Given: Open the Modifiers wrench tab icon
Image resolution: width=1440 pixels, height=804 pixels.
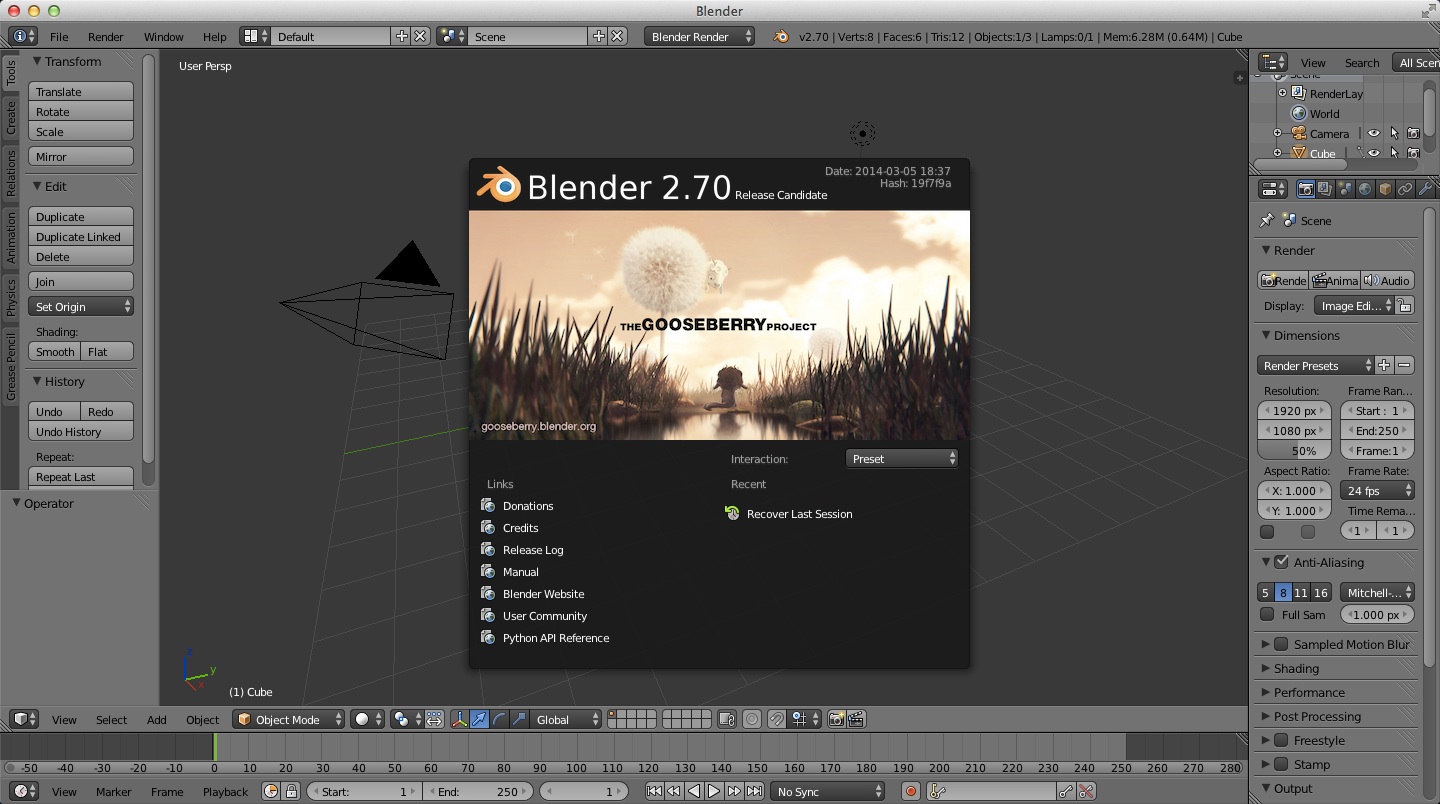Looking at the screenshot, I should [1425, 189].
